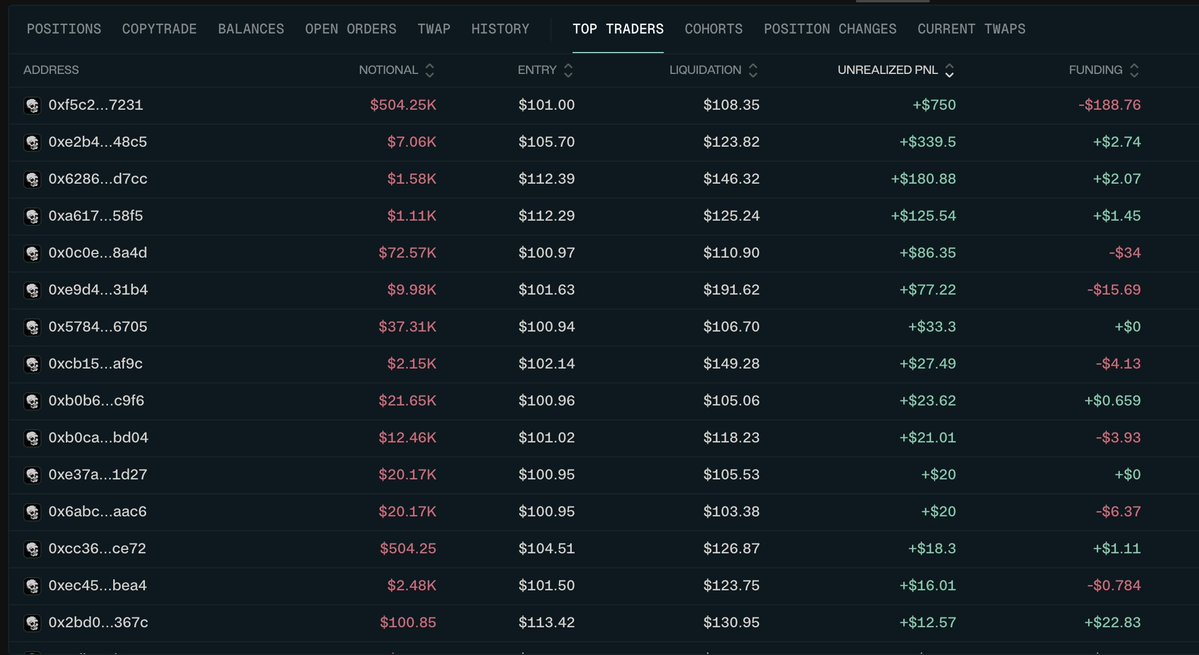Viewport: 1199px width, 655px height.
Task: Click the Address column header
Action: [51, 70]
